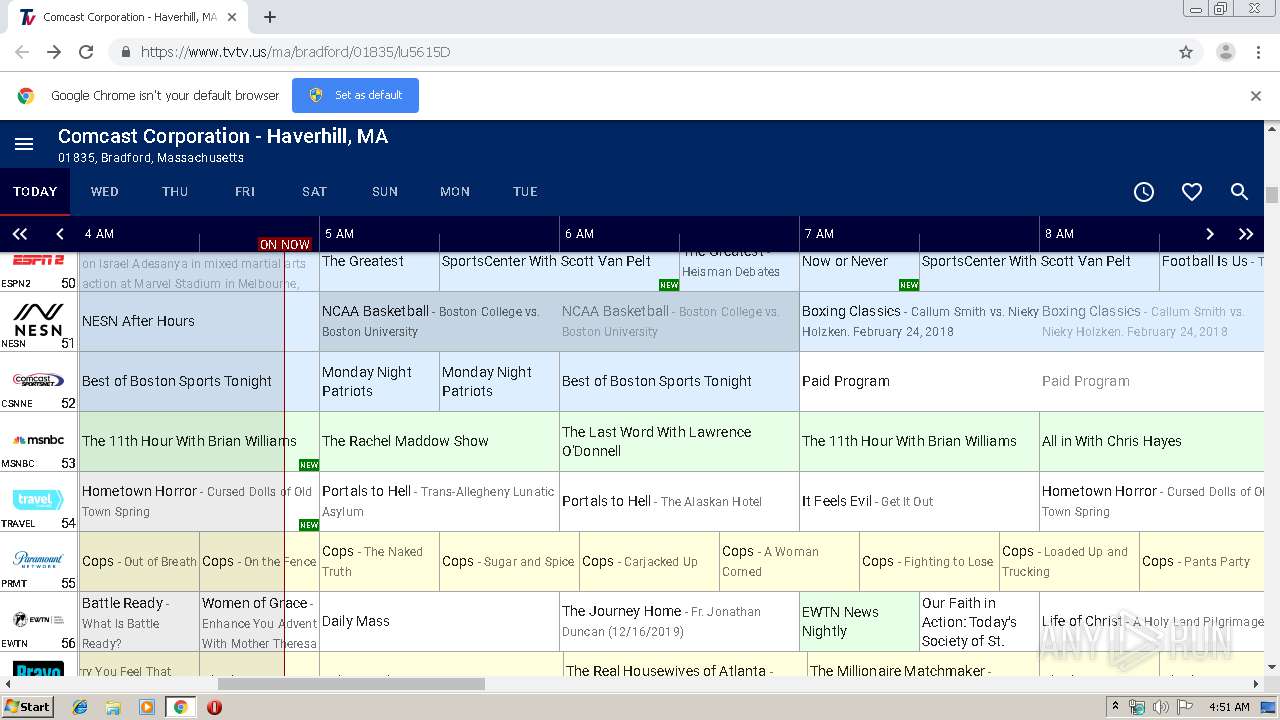Select the Comcast SportsNet channel logo
This screenshot has height=720, width=1280.
point(39,380)
